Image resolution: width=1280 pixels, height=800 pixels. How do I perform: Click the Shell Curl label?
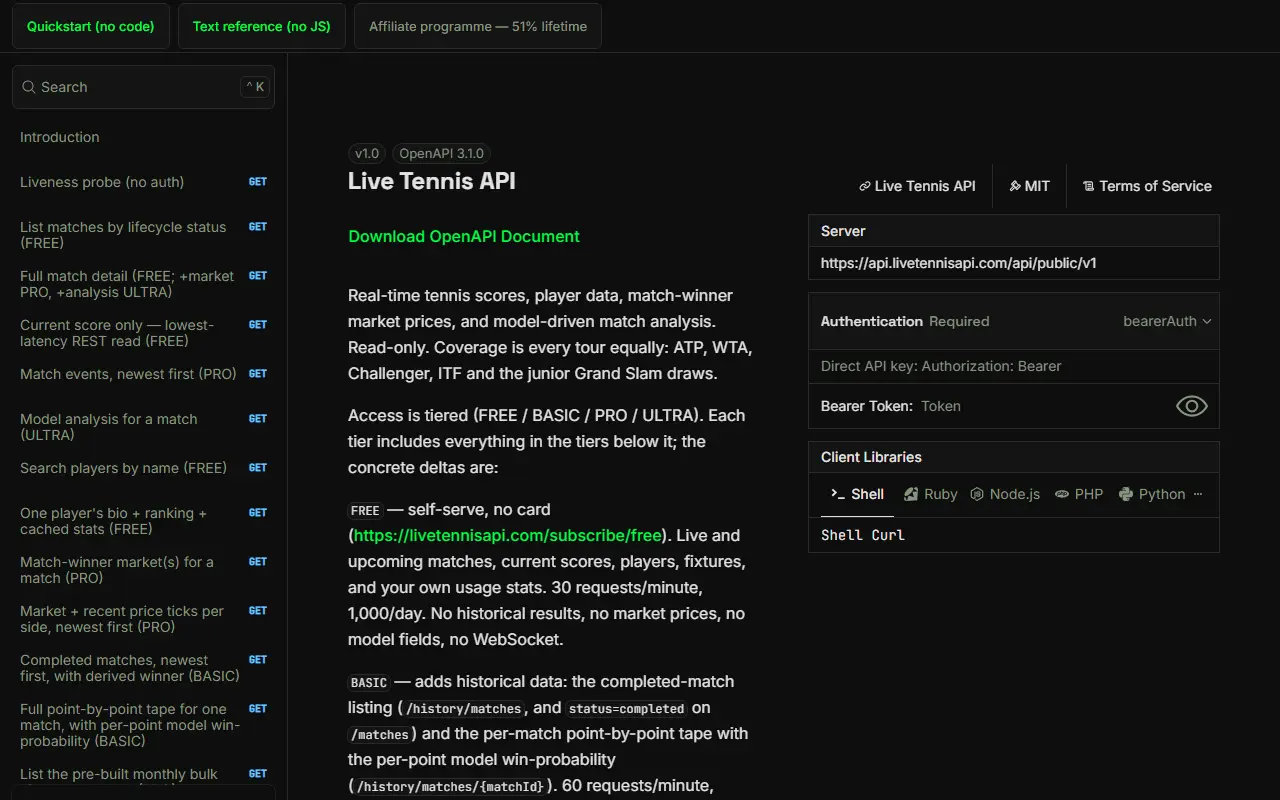click(863, 535)
